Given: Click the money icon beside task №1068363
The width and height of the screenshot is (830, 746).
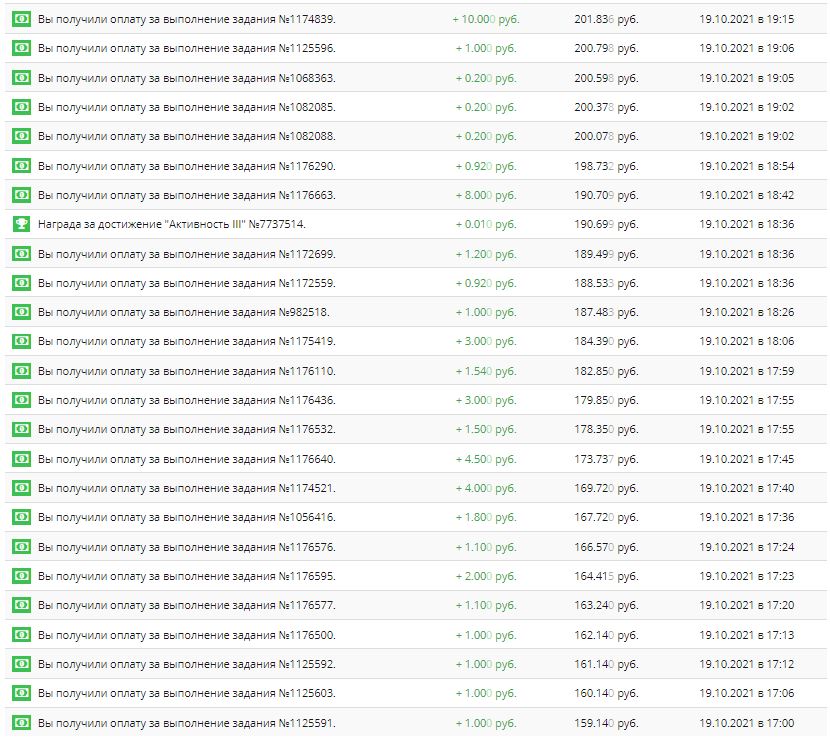Looking at the screenshot, I should [x=22, y=78].
